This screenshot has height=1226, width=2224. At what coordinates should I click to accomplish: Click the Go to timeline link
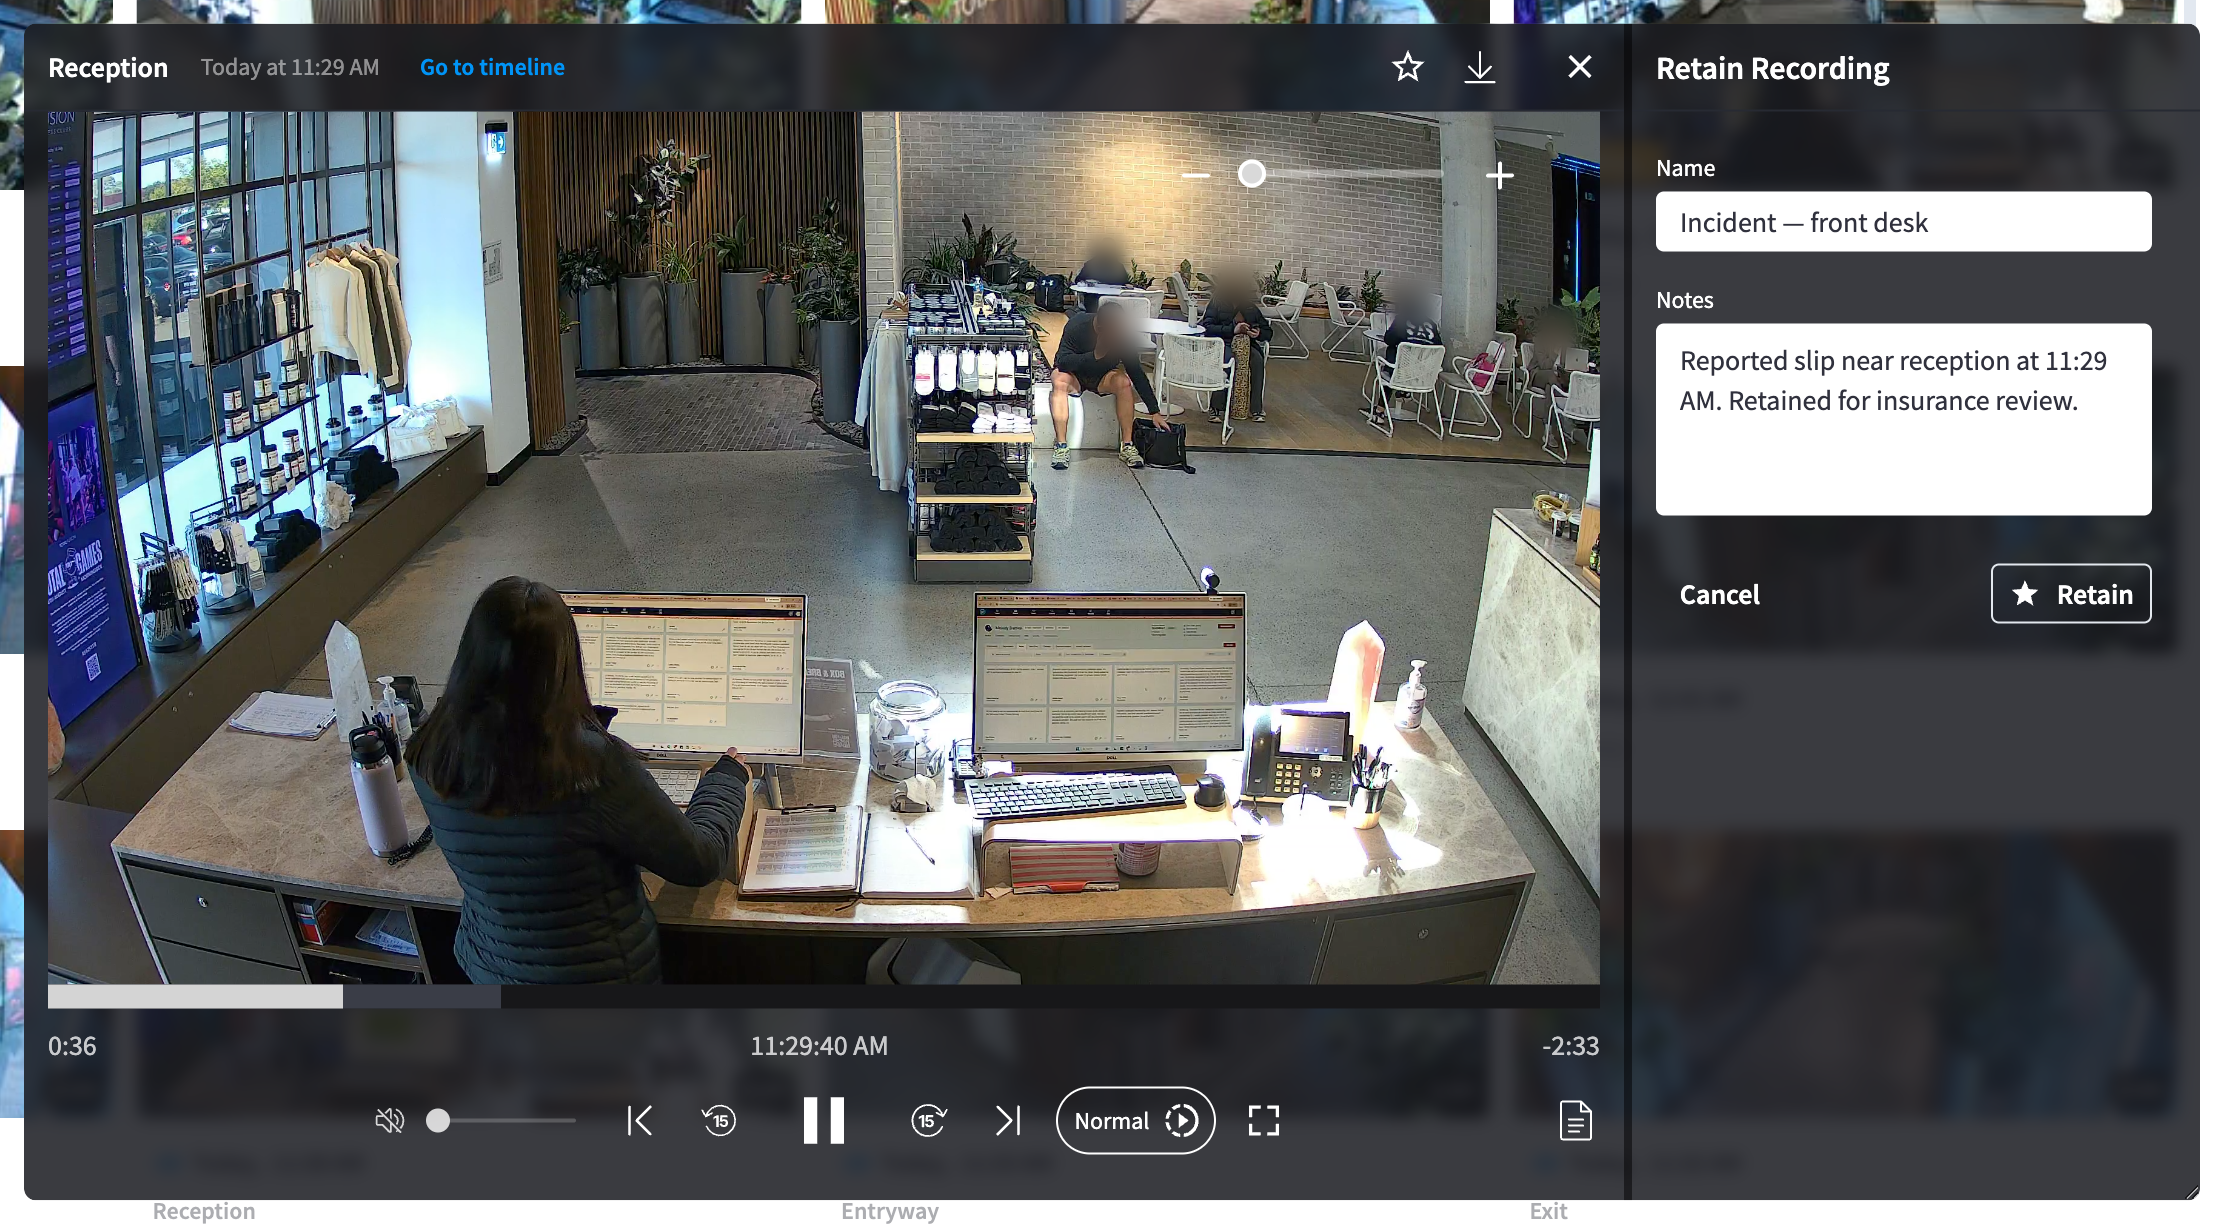pyautogui.click(x=492, y=67)
